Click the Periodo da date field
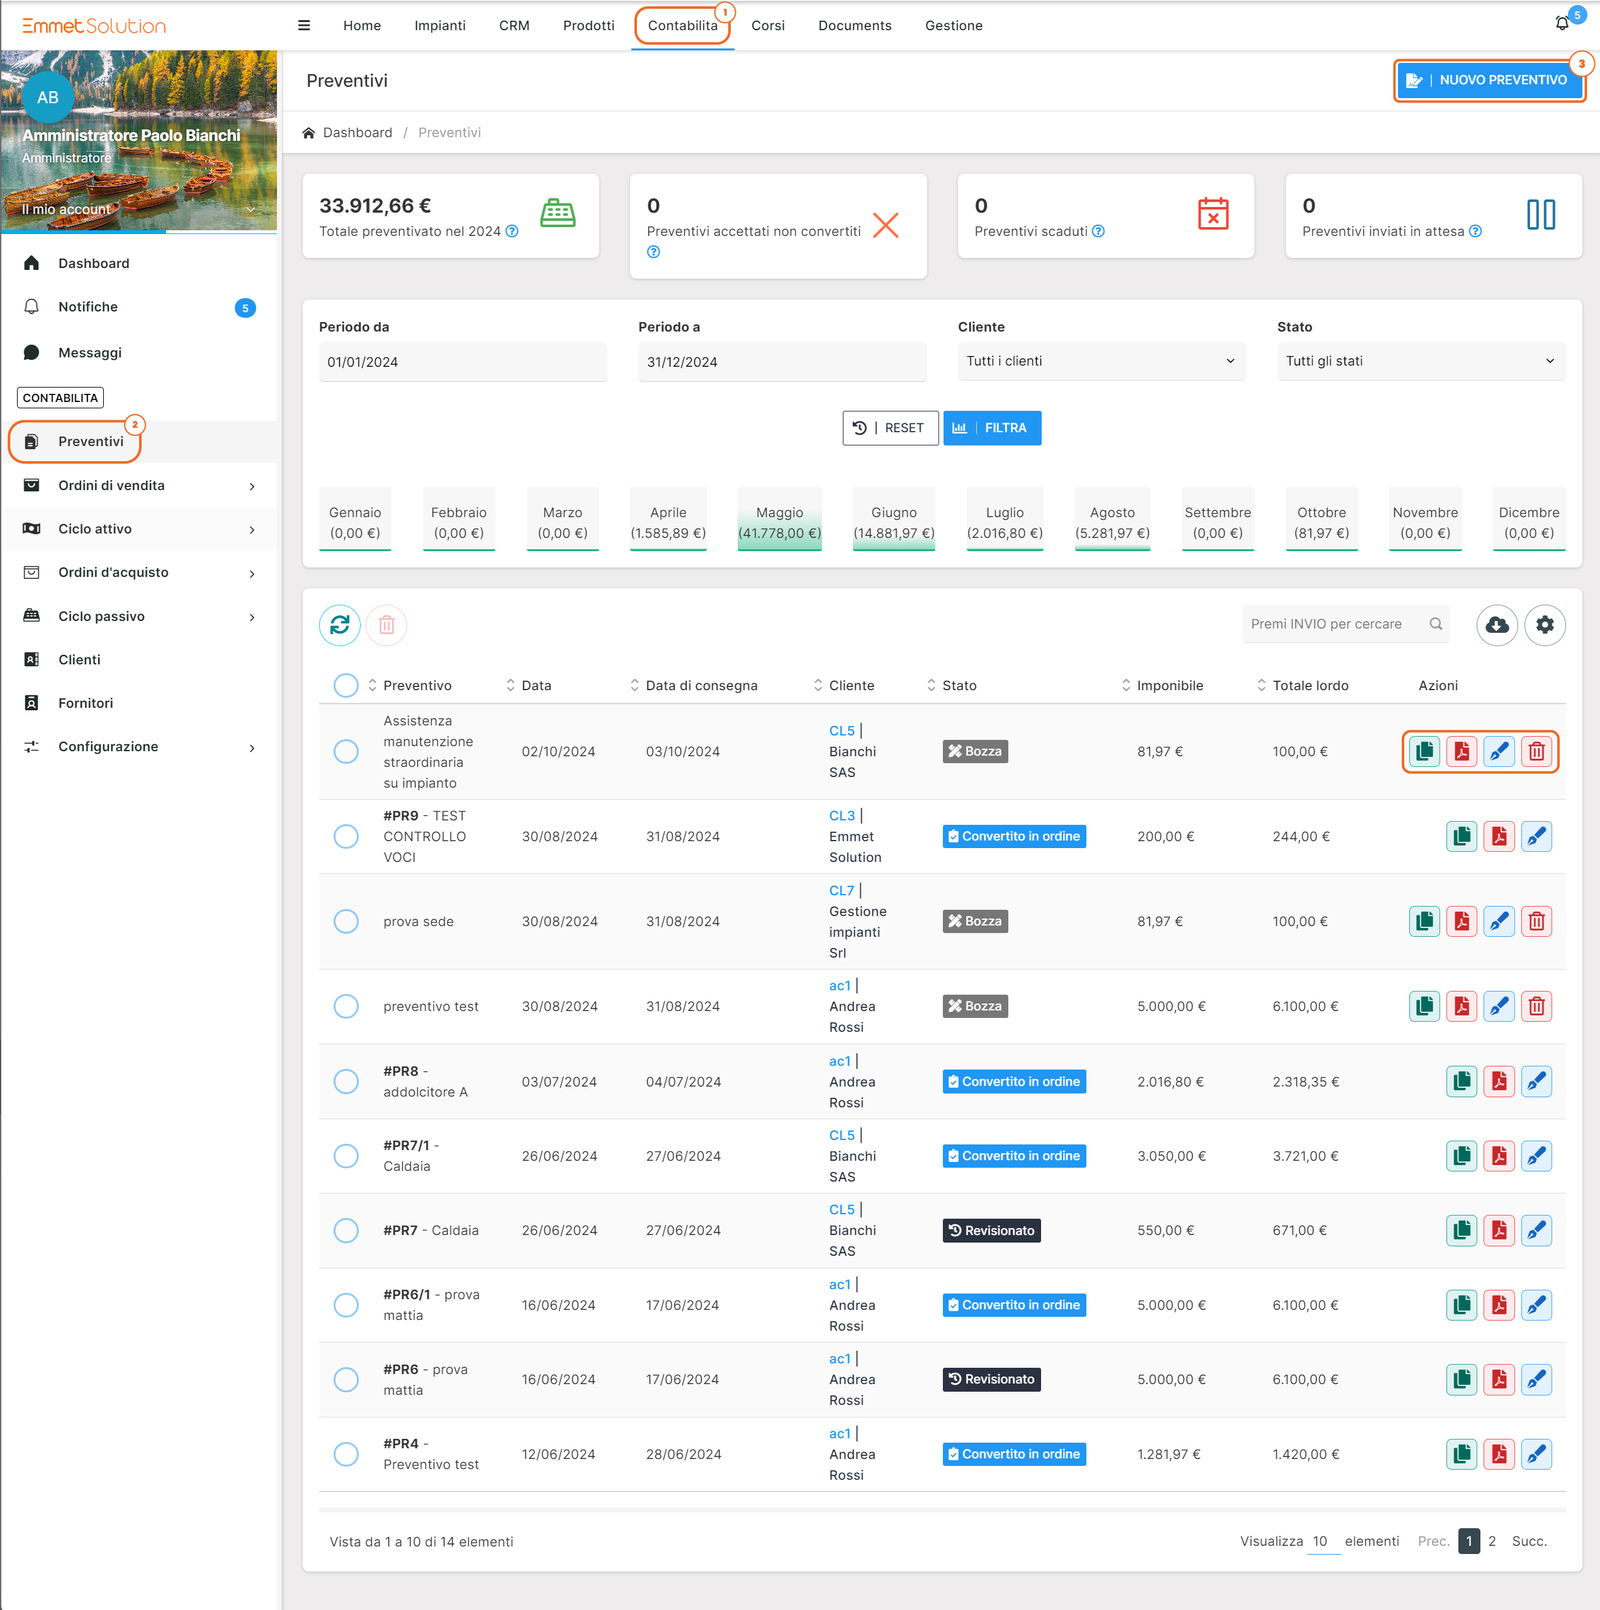Viewport: 1600px width, 1610px height. pyautogui.click(x=462, y=362)
